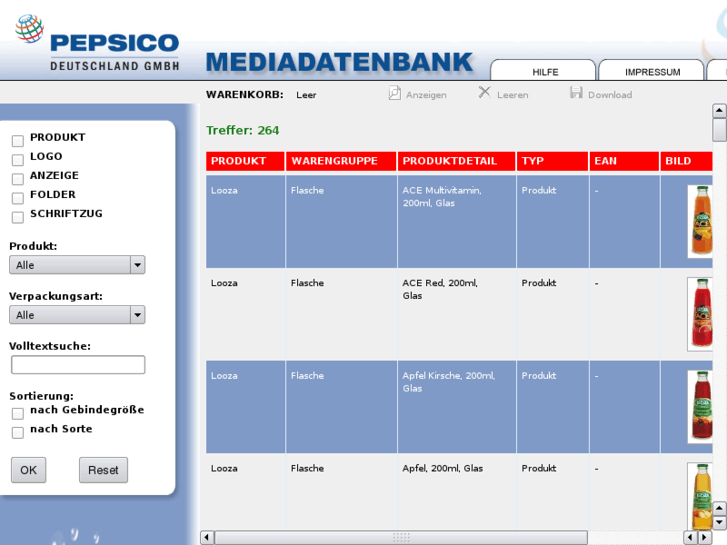Click the Leeren X icon
Image resolution: width=727 pixels, height=545 pixels.
[485, 92]
